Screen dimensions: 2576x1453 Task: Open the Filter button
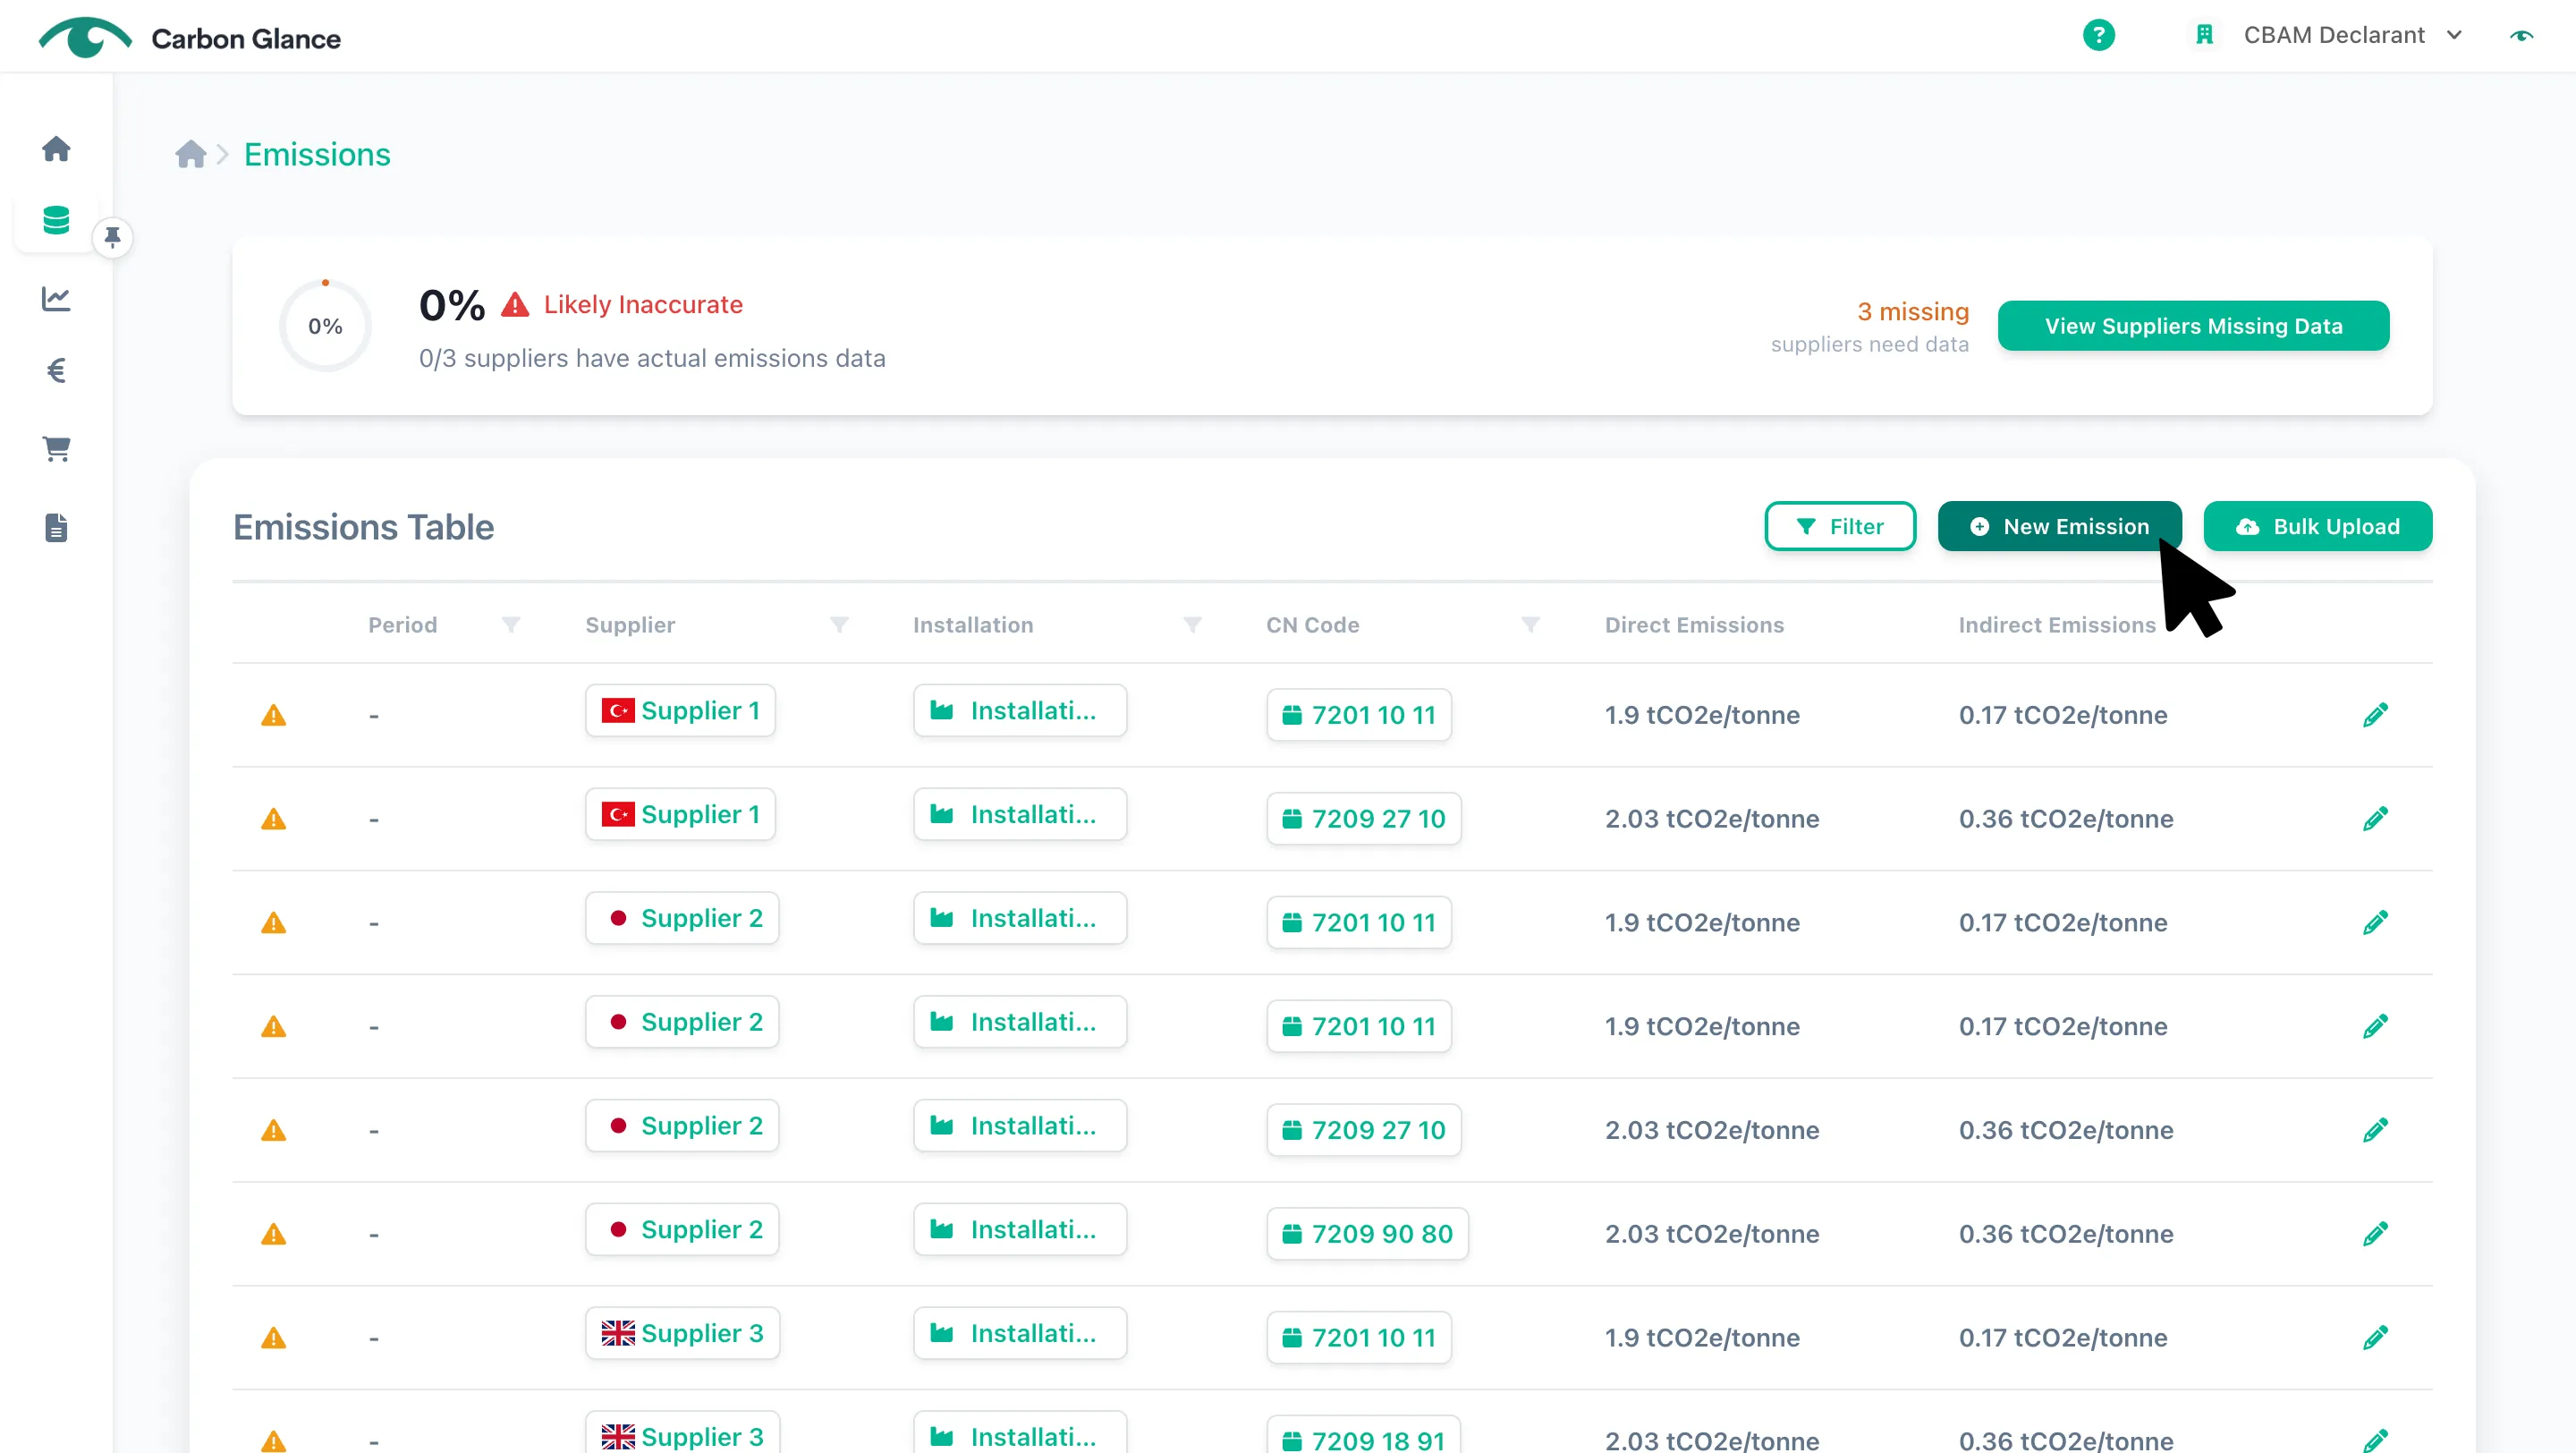(1840, 526)
